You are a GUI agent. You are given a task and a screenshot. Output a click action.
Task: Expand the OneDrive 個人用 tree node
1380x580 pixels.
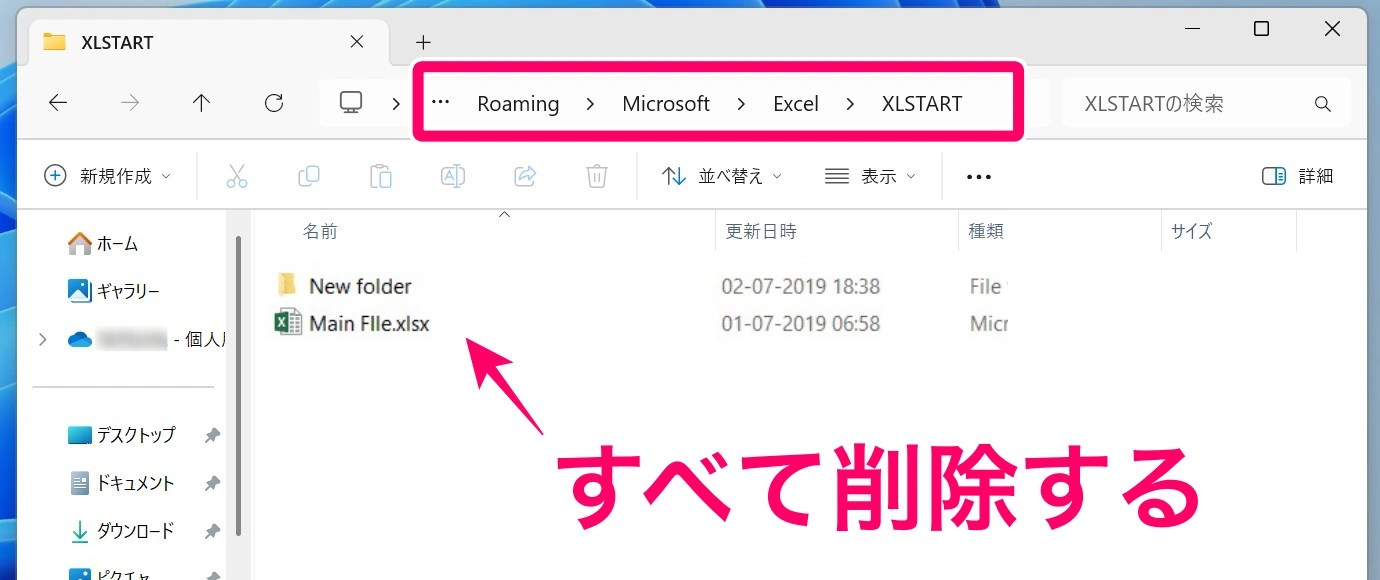tap(42, 340)
